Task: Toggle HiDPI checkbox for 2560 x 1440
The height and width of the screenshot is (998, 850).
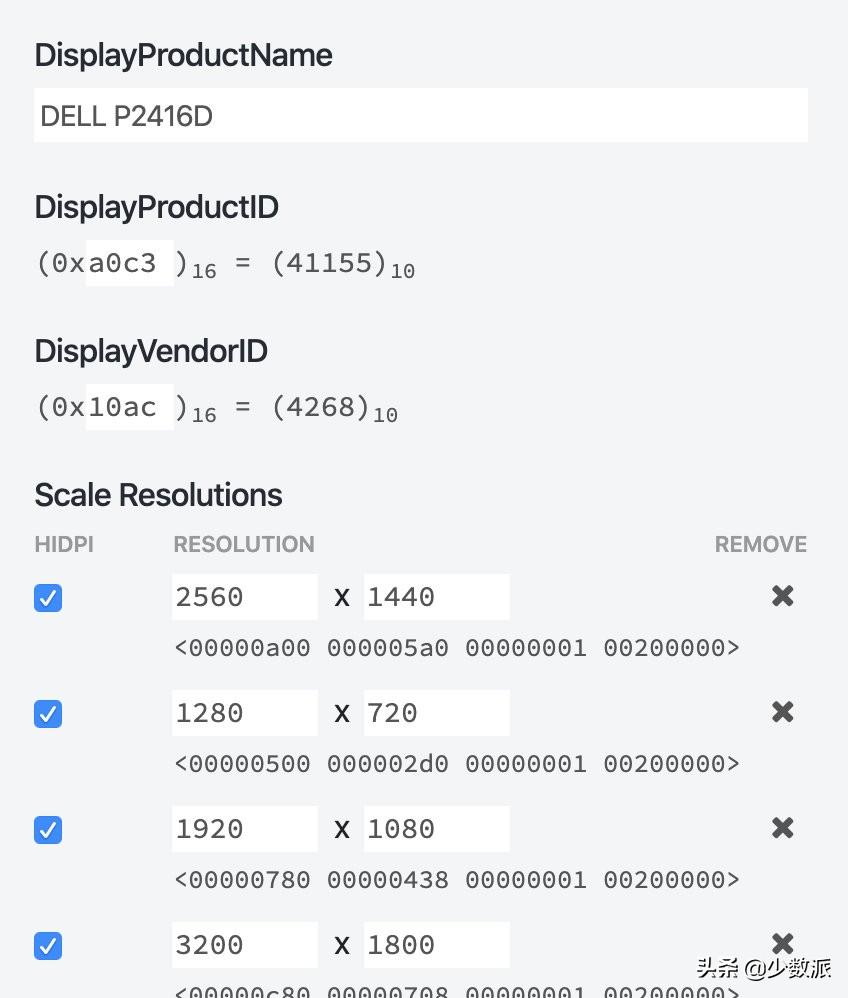Action: pyautogui.click(x=48, y=598)
